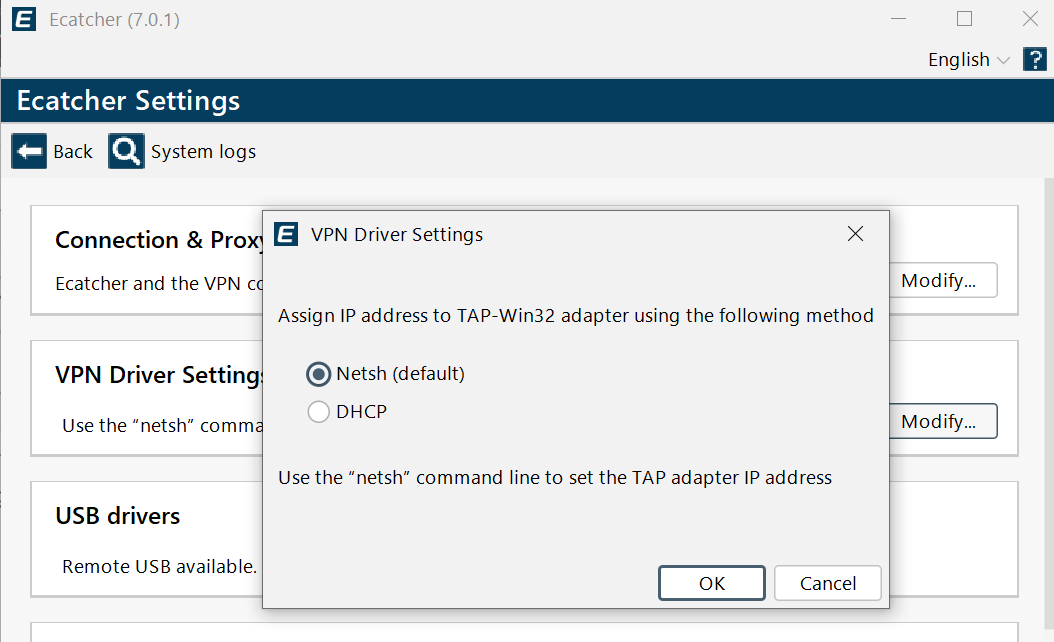Click Cancel in VPN Driver dialog
The width and height of the screenshot is (1054, 642).
coord(827,583)
